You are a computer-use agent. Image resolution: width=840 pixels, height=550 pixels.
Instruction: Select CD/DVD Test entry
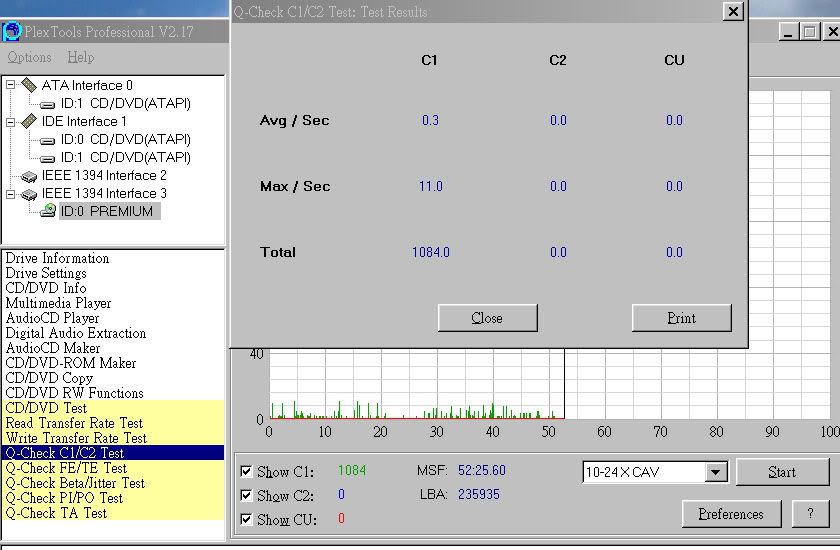click(x=113, y=408)
